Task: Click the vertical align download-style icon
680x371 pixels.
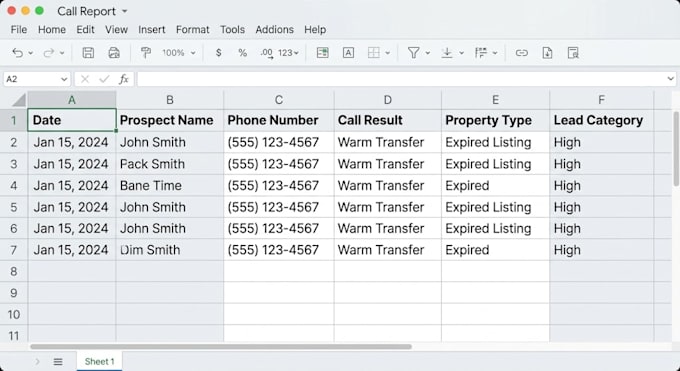Action: pyautogui.click(x=447, y=53)
